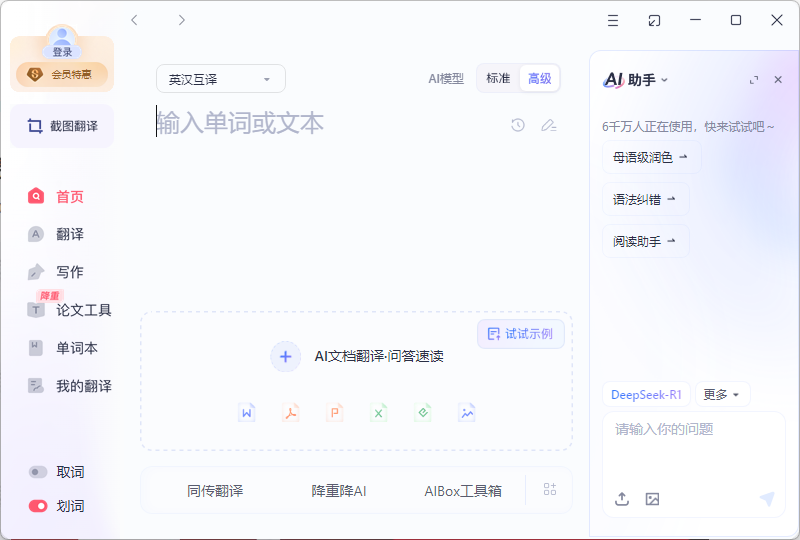Screen dimensions: 800x540
Task: Click the plus upload document button
Action: (x=286, y=356)
